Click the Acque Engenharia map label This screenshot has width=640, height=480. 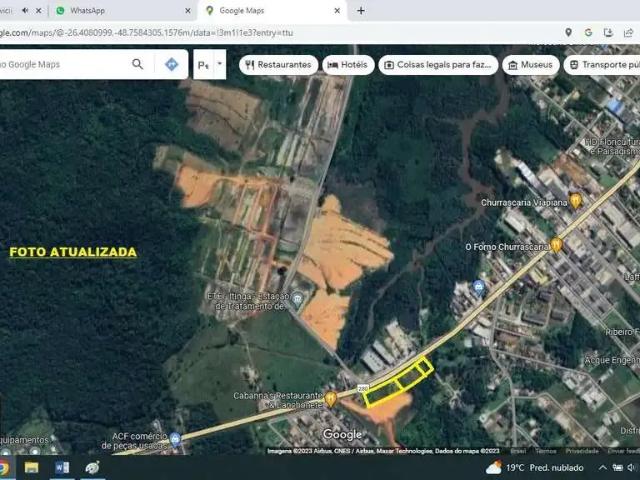coord(612,361)
